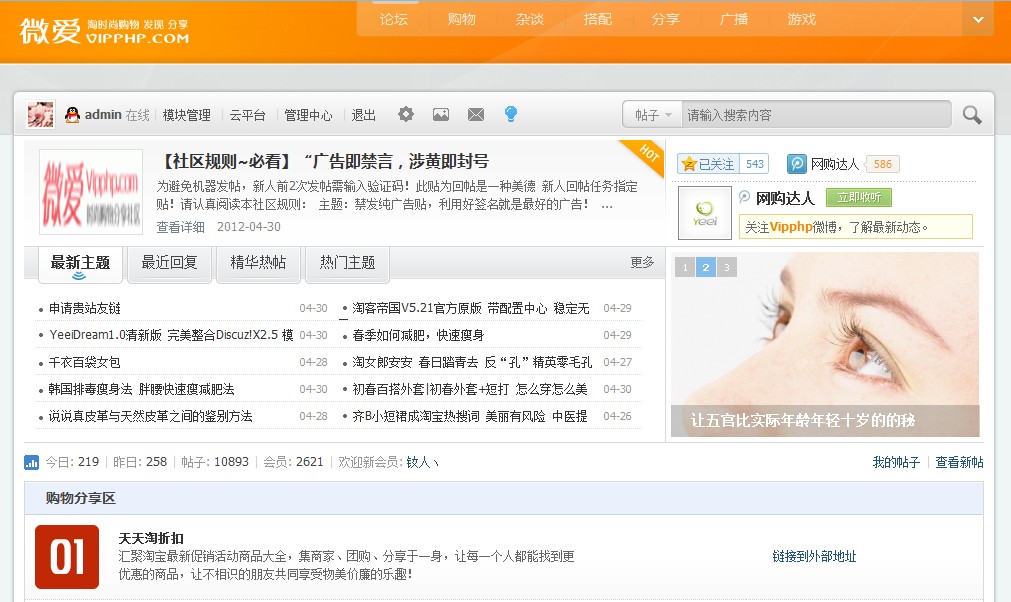Open the 论坛 menu in the navigation bar
This screenshot has width=1011, height=602.
[x=392, y=19]
